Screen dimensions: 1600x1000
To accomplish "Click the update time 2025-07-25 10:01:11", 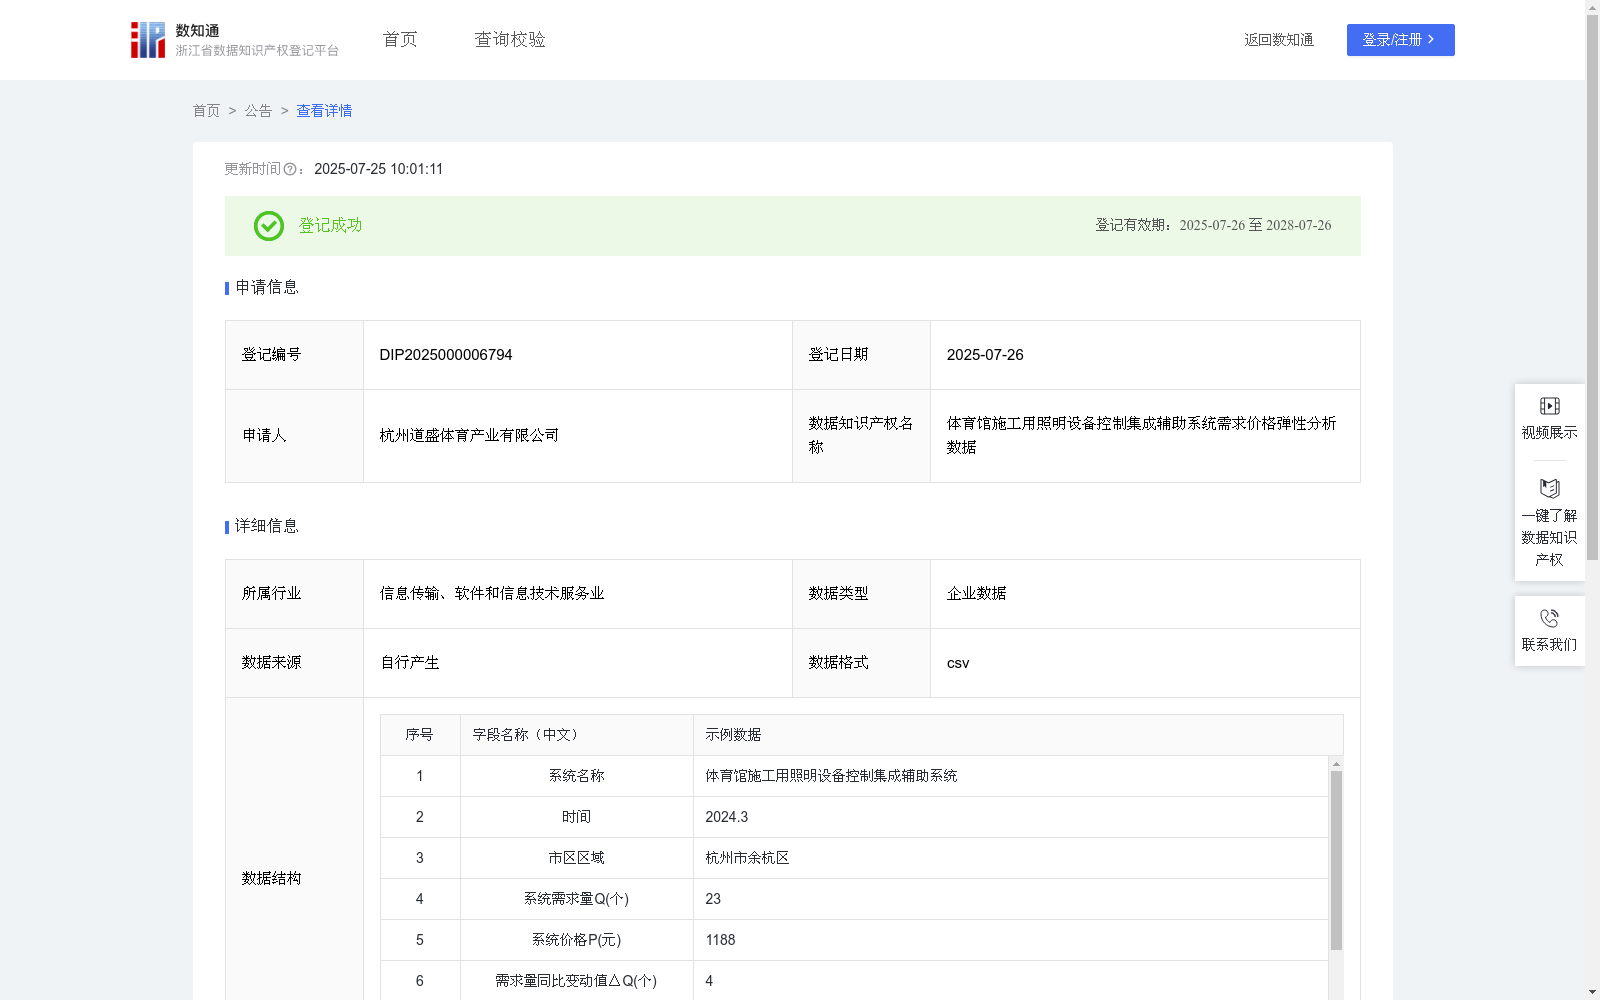I will (378, 169).
